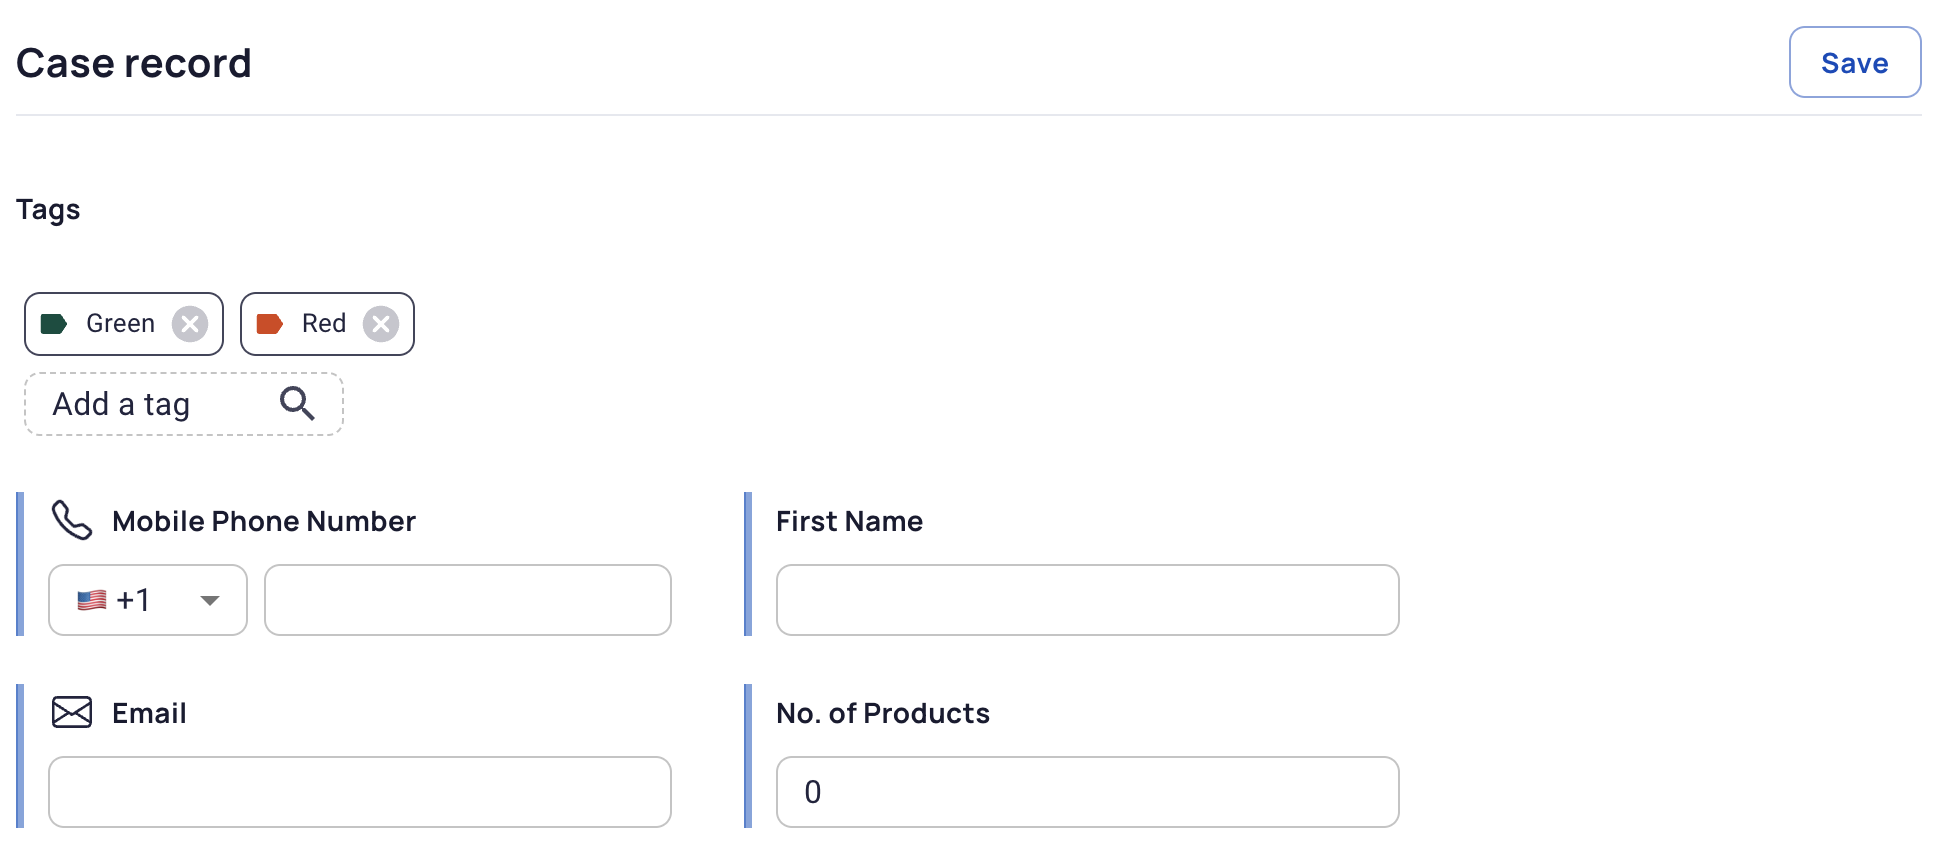Click the mobile phone number input

(x=468, y=600)
